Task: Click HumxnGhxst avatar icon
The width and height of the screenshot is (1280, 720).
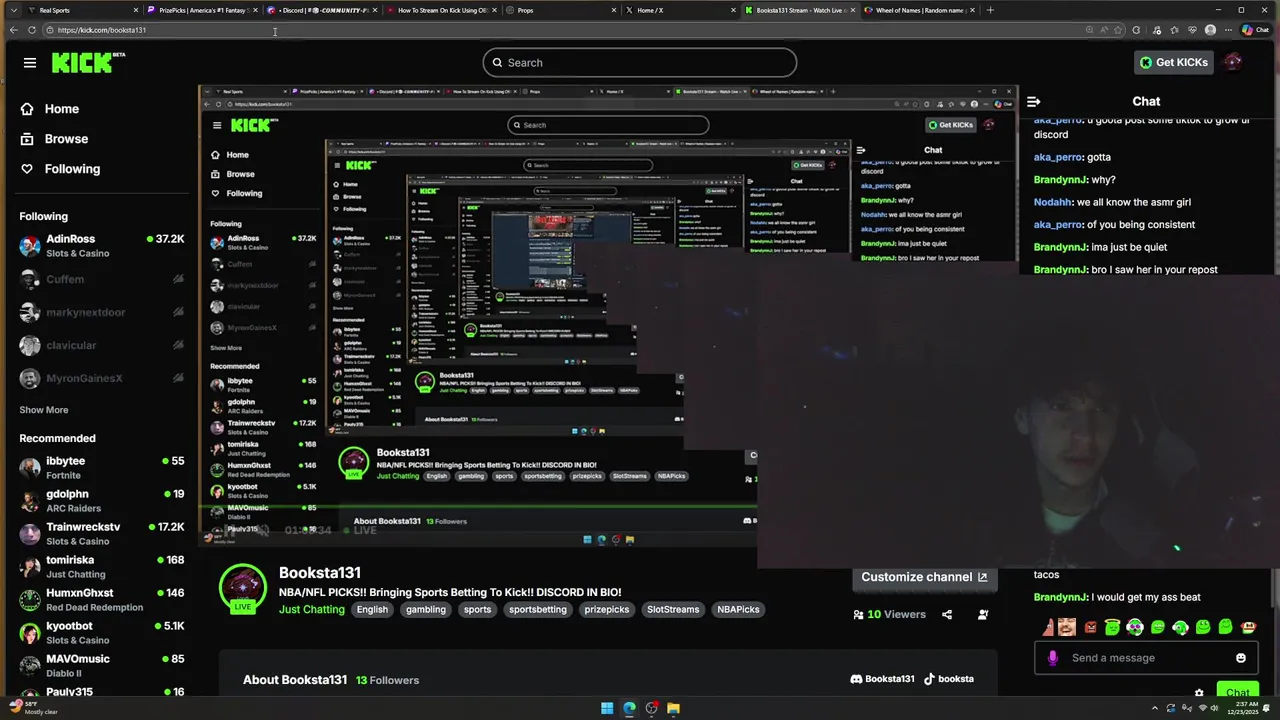Action: 30,599
